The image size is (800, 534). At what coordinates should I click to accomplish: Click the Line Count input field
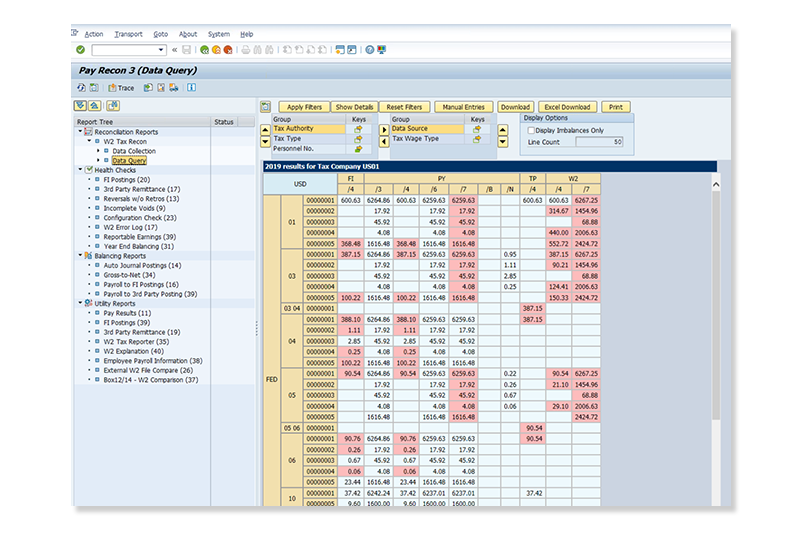(x=599, y=142)
